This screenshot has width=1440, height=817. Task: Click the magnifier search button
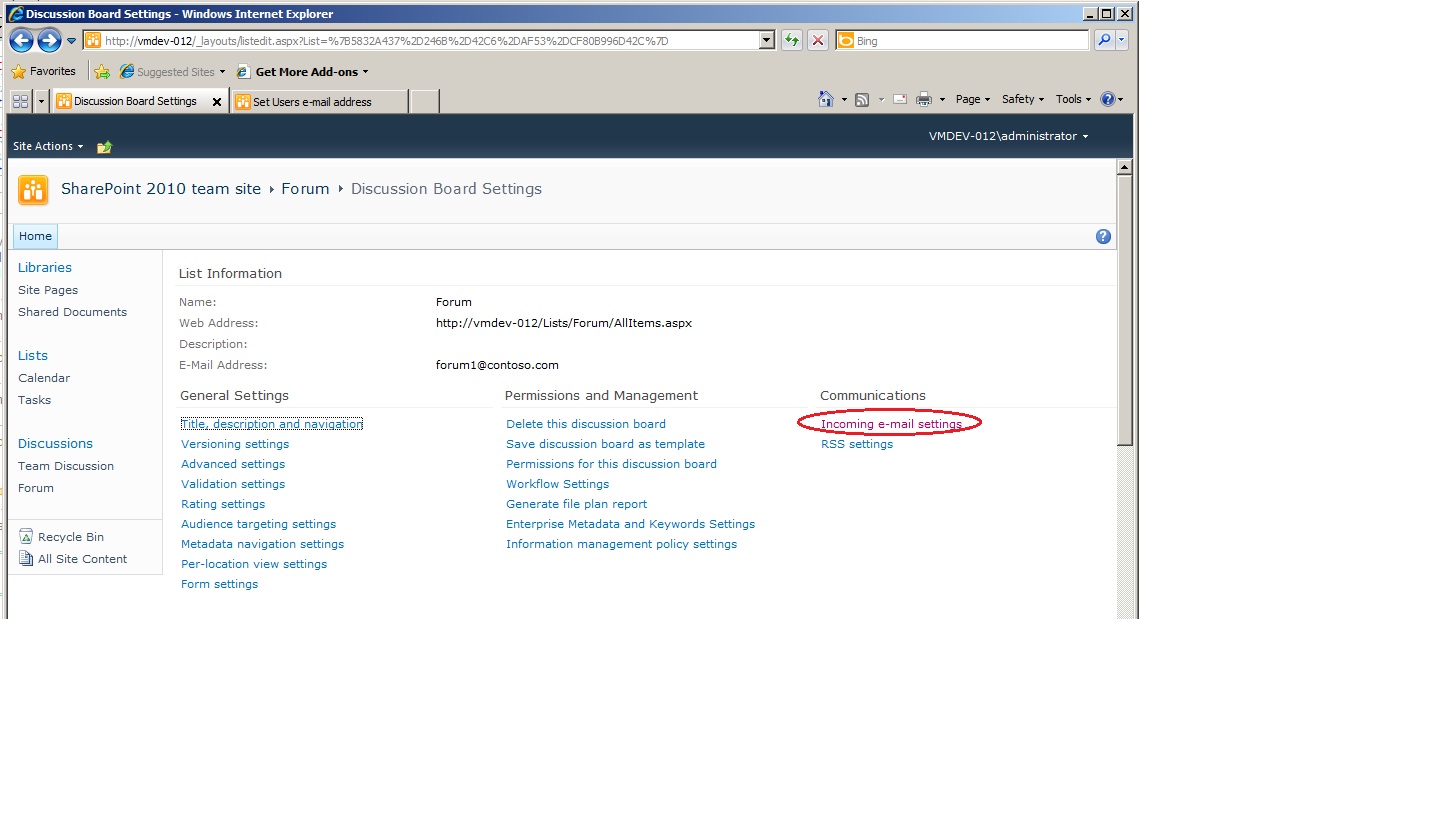click(1104, 41)
